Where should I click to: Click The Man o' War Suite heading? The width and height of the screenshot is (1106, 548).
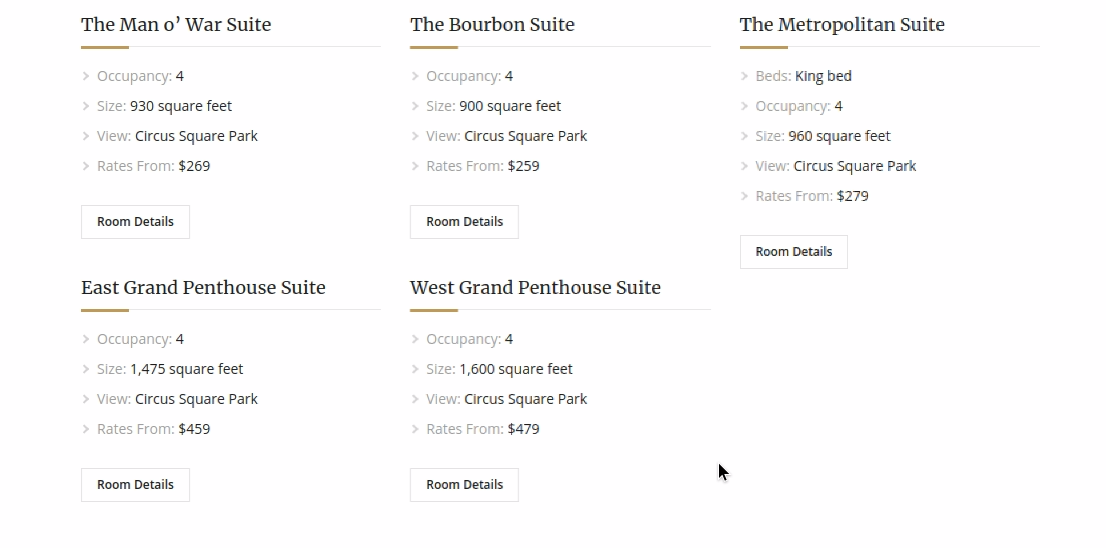pyautogui.click(x=176, y=25)
